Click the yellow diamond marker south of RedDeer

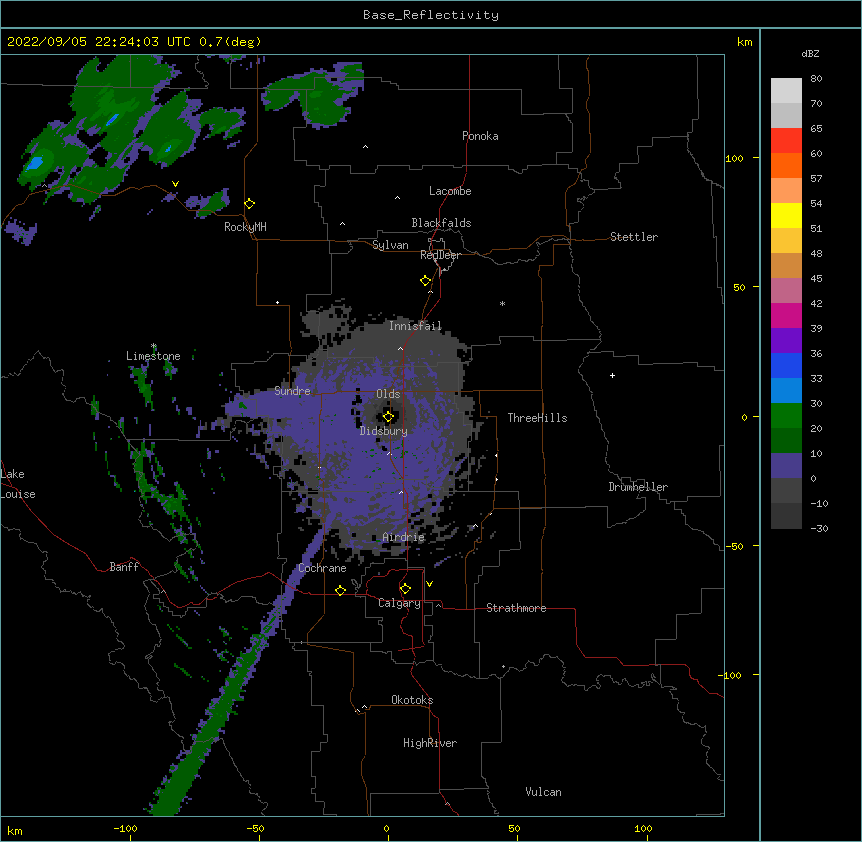(426, 281)
